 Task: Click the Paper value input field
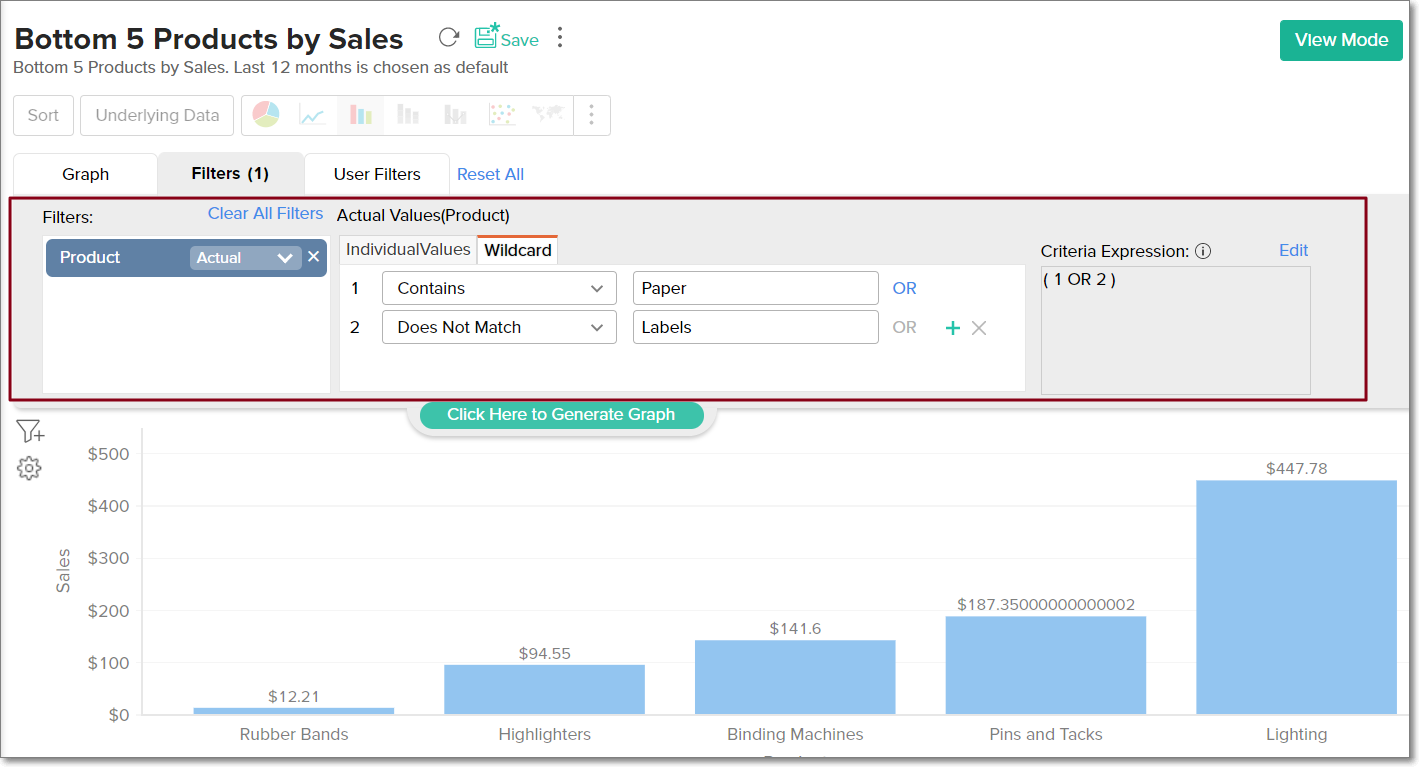pyautogui.click(x=755, y=288)
